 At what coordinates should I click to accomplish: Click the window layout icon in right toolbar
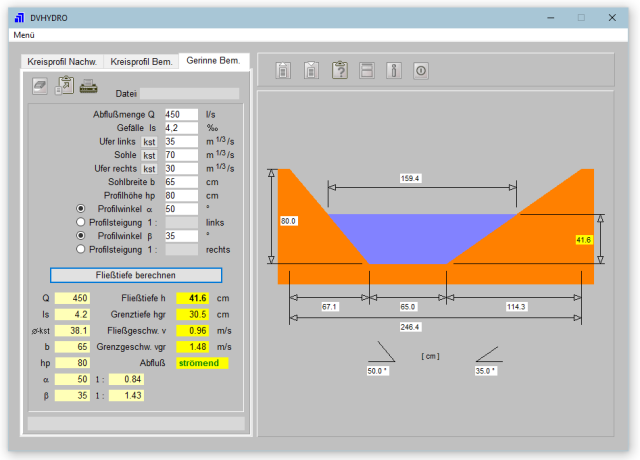click(x=367, y=70)
